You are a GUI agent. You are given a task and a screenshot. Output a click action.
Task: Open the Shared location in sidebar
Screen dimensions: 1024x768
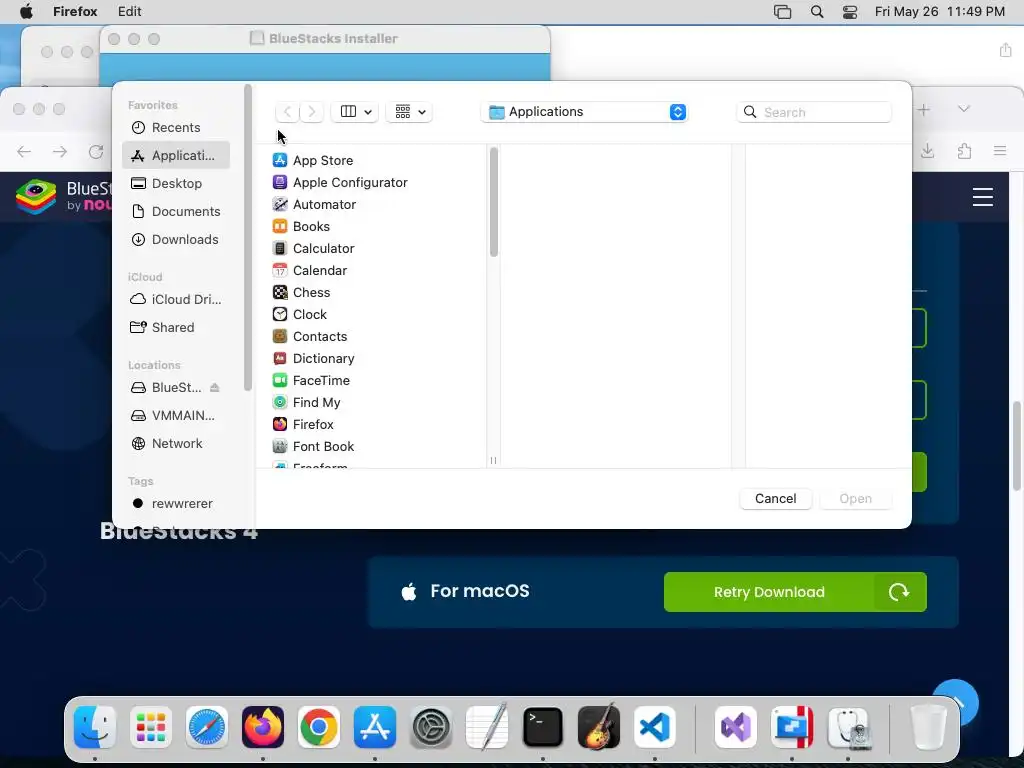pyautogui.click(x=176, y=327)
